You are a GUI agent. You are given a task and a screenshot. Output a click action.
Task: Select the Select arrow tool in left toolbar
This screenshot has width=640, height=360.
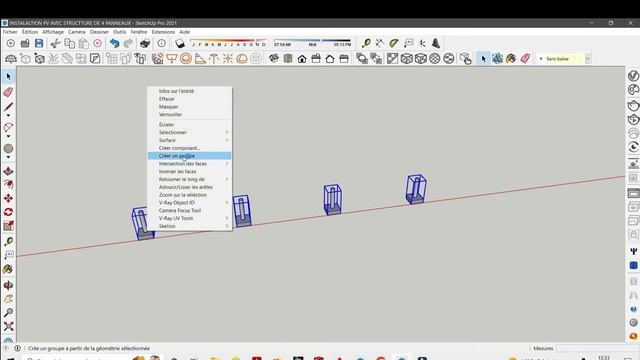9,77
